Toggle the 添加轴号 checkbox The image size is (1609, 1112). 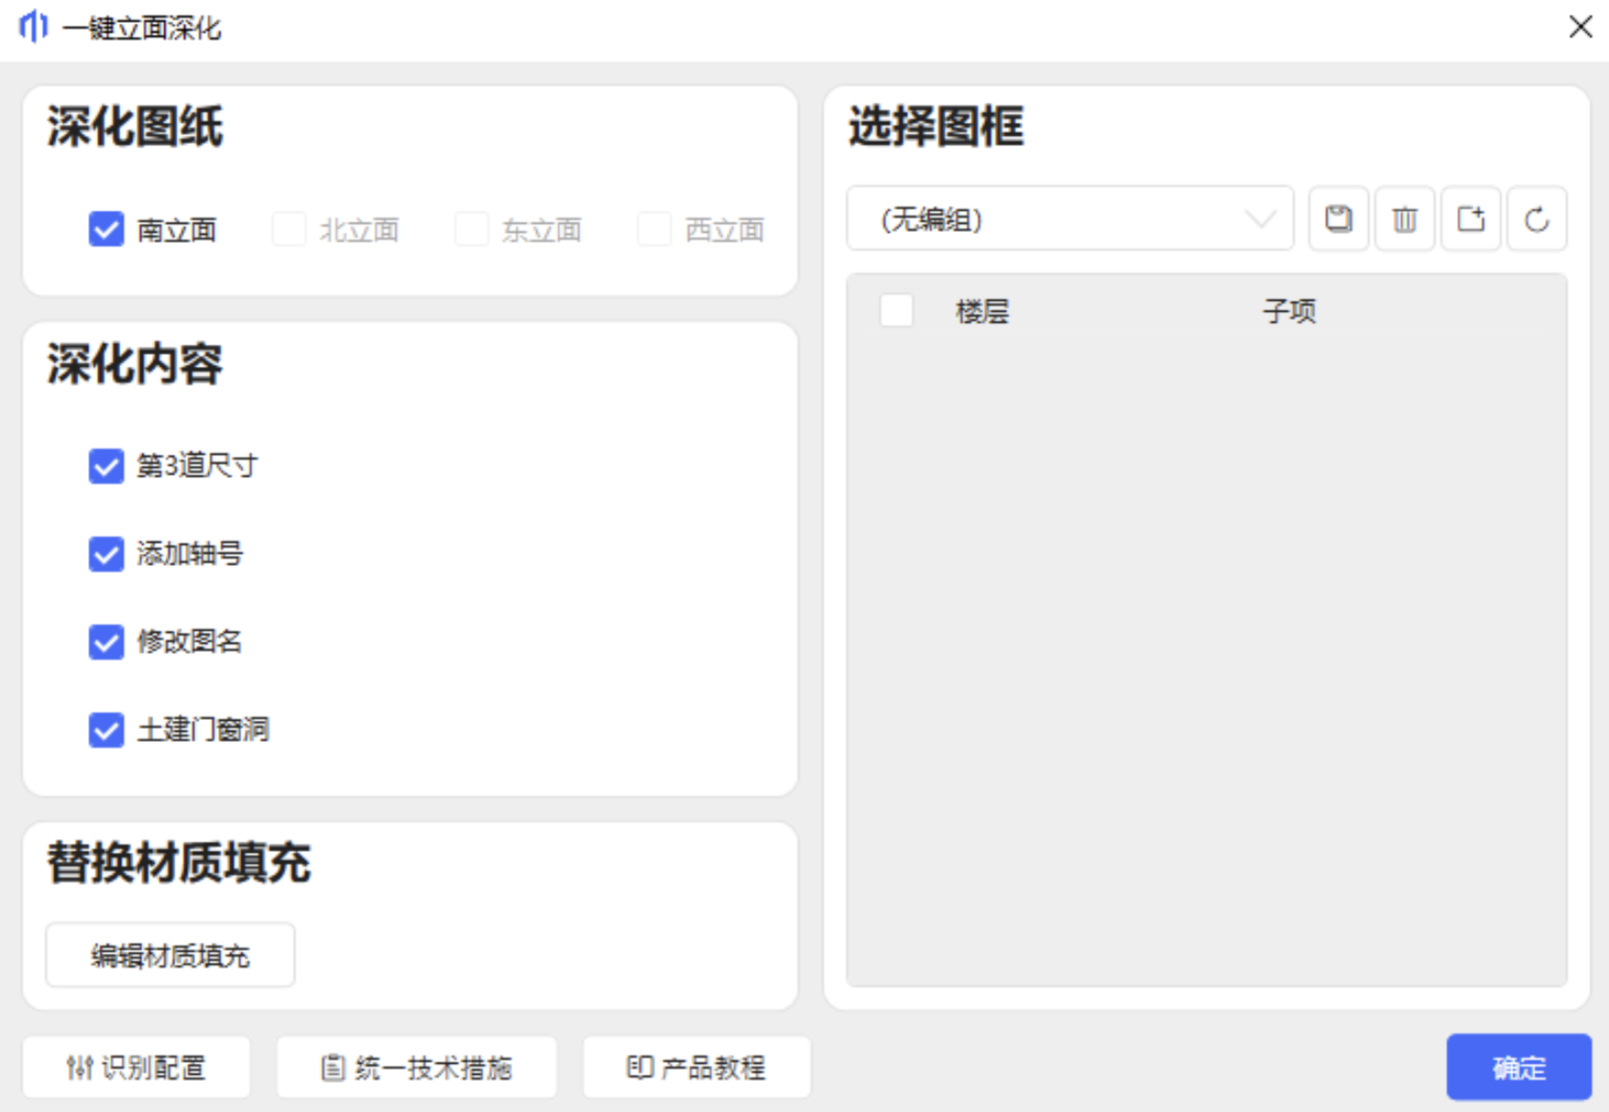(x=106, y=554)
